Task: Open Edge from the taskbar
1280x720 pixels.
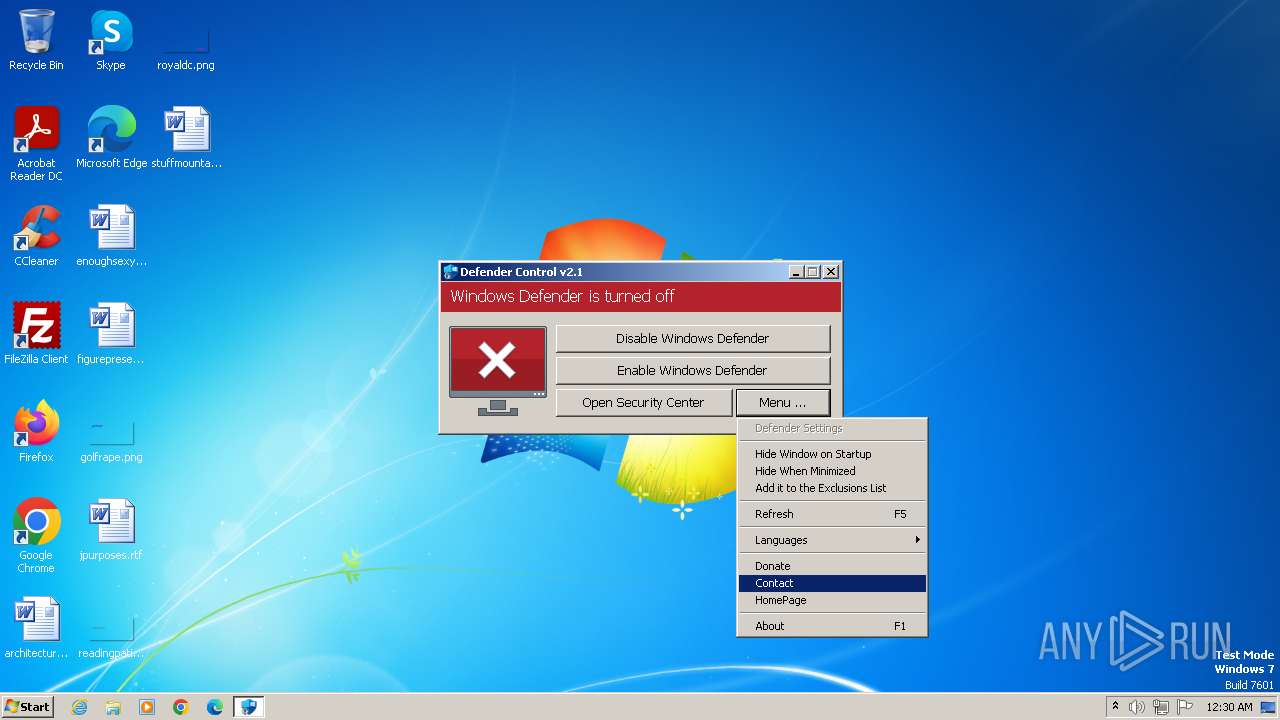Action: [215, 707]
